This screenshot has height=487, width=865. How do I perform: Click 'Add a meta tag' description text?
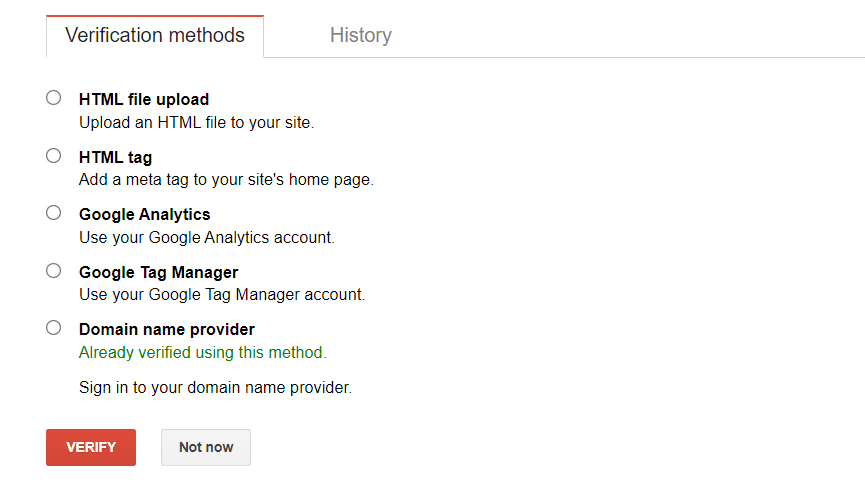225,180
